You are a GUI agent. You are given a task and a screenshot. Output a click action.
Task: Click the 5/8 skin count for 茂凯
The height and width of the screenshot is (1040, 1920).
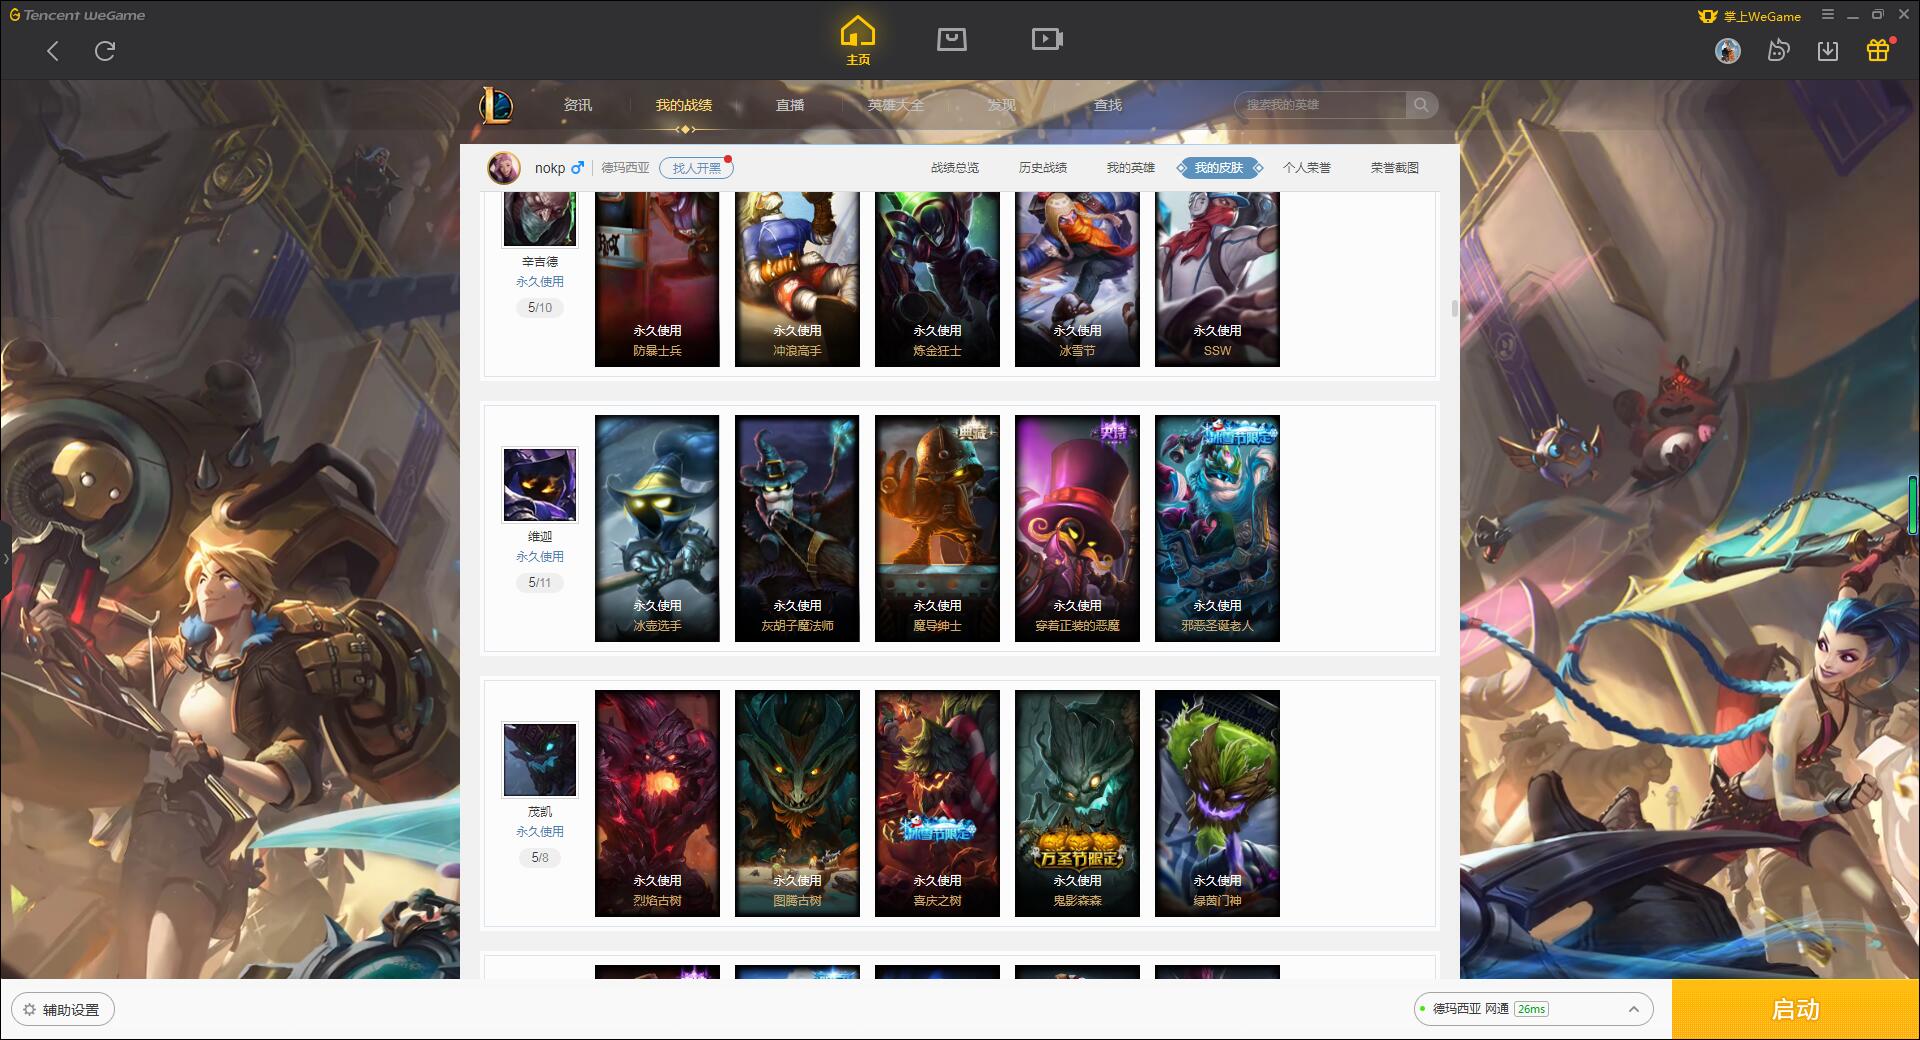pos(540,857)
